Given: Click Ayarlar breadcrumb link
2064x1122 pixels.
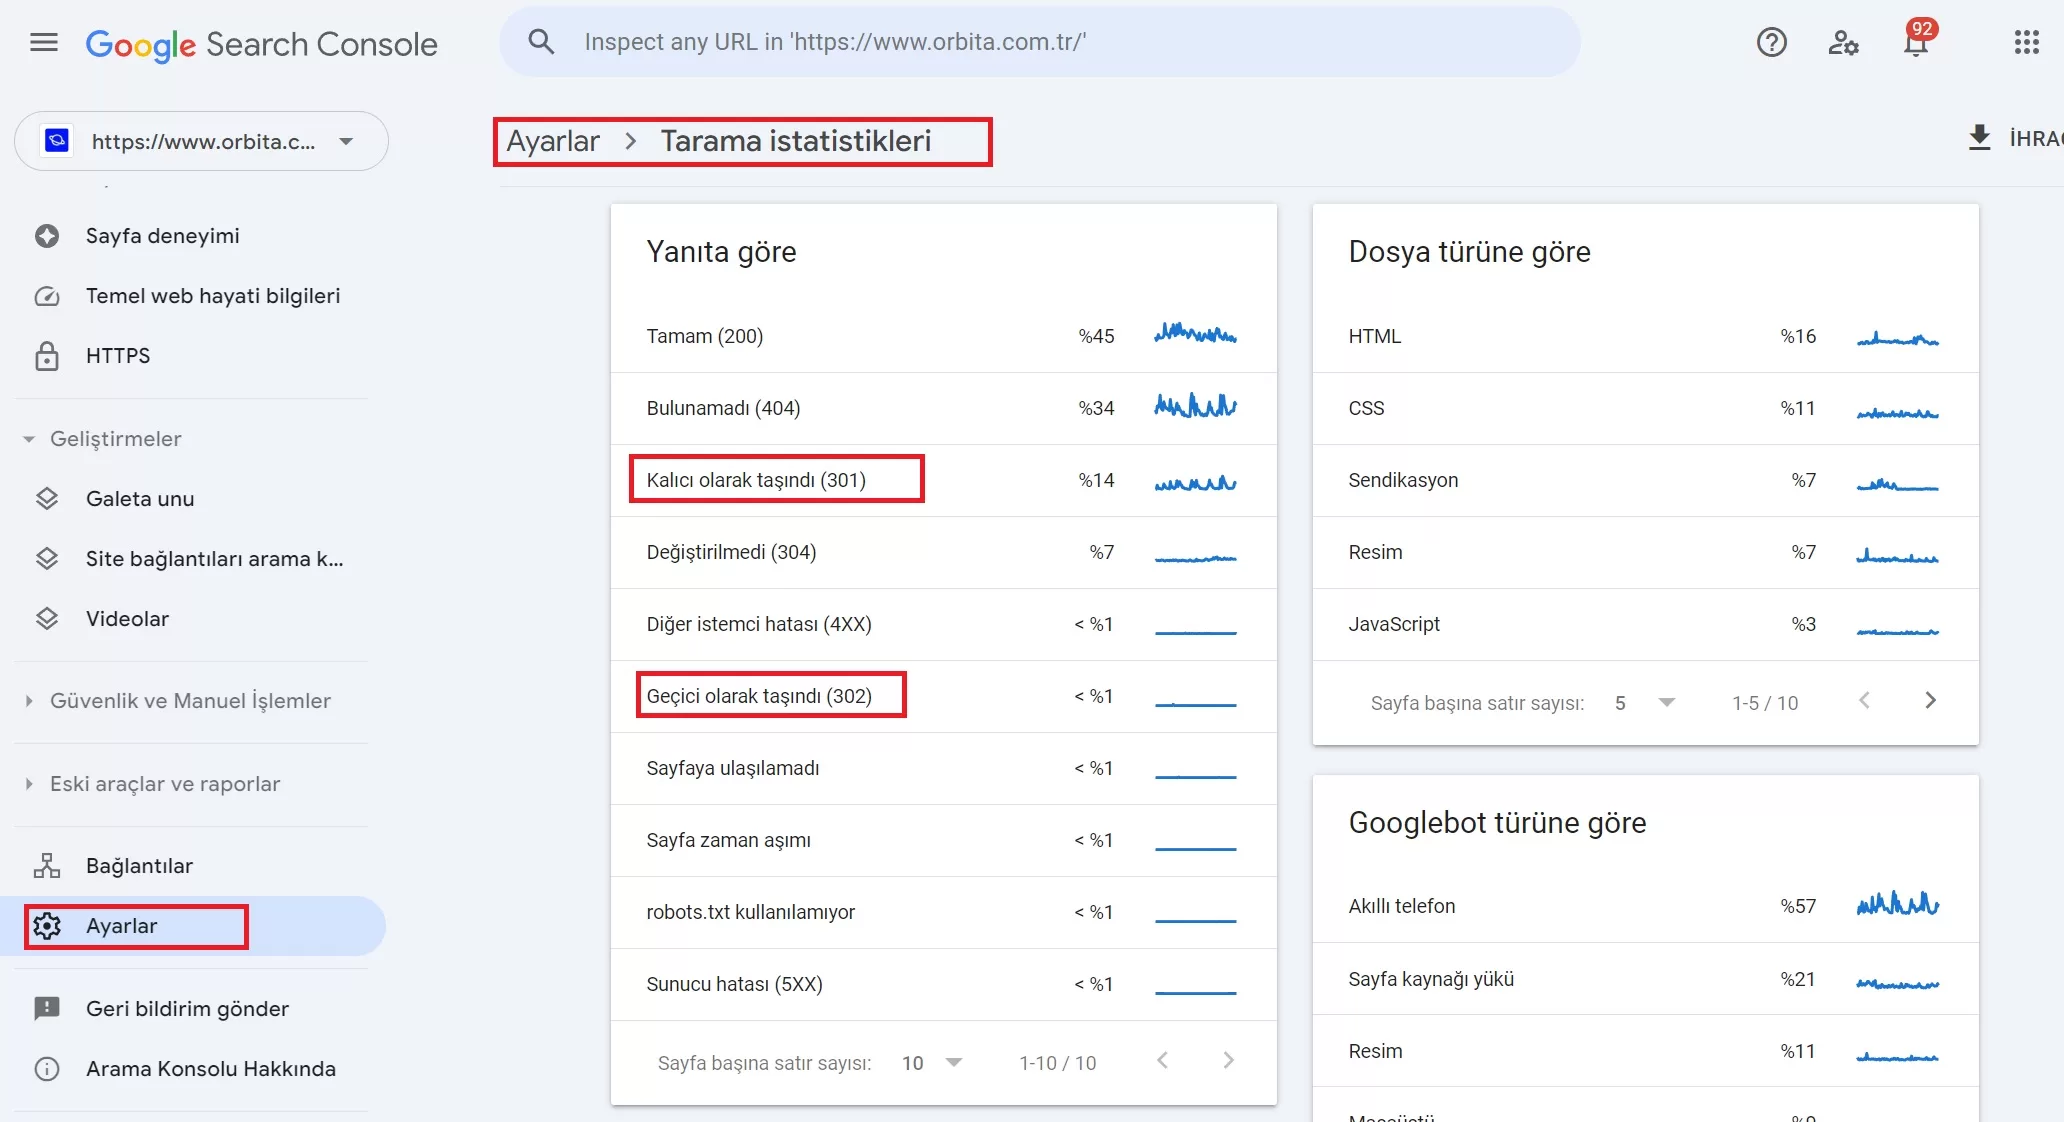Looking at the screenshot, I should 553,141.
